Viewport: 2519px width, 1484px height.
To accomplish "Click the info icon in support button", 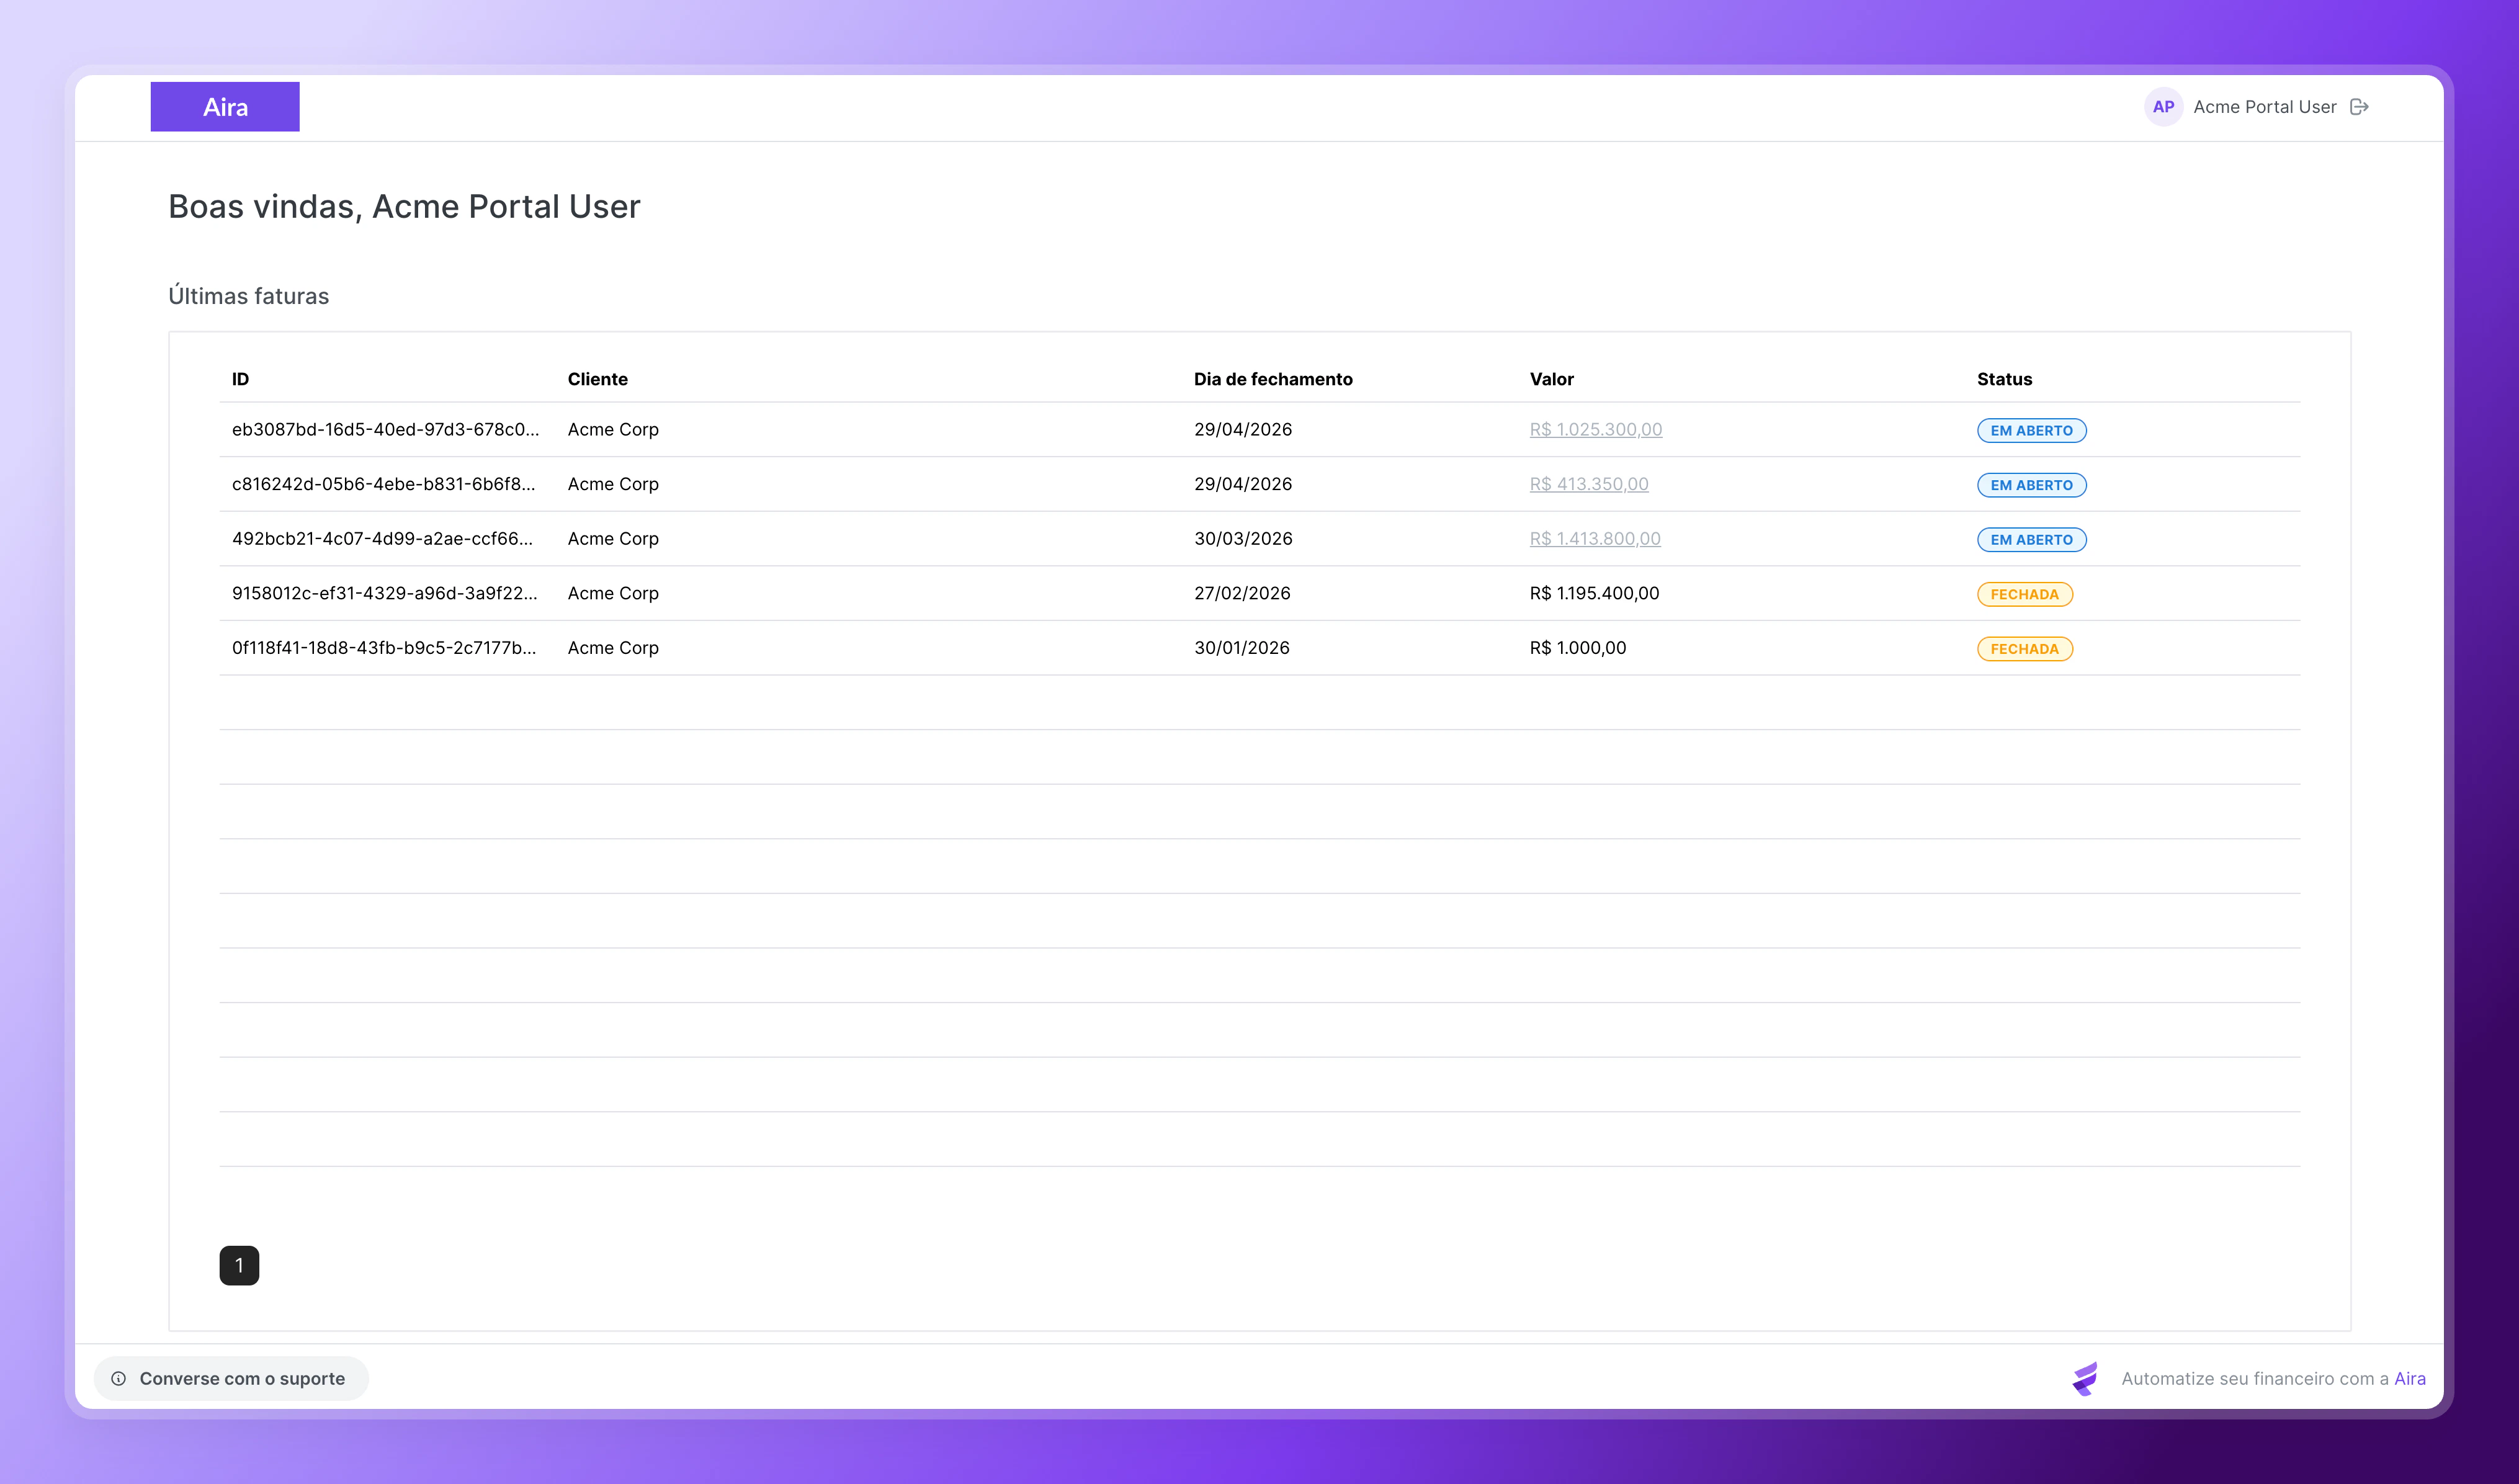I will [119, 1378].
